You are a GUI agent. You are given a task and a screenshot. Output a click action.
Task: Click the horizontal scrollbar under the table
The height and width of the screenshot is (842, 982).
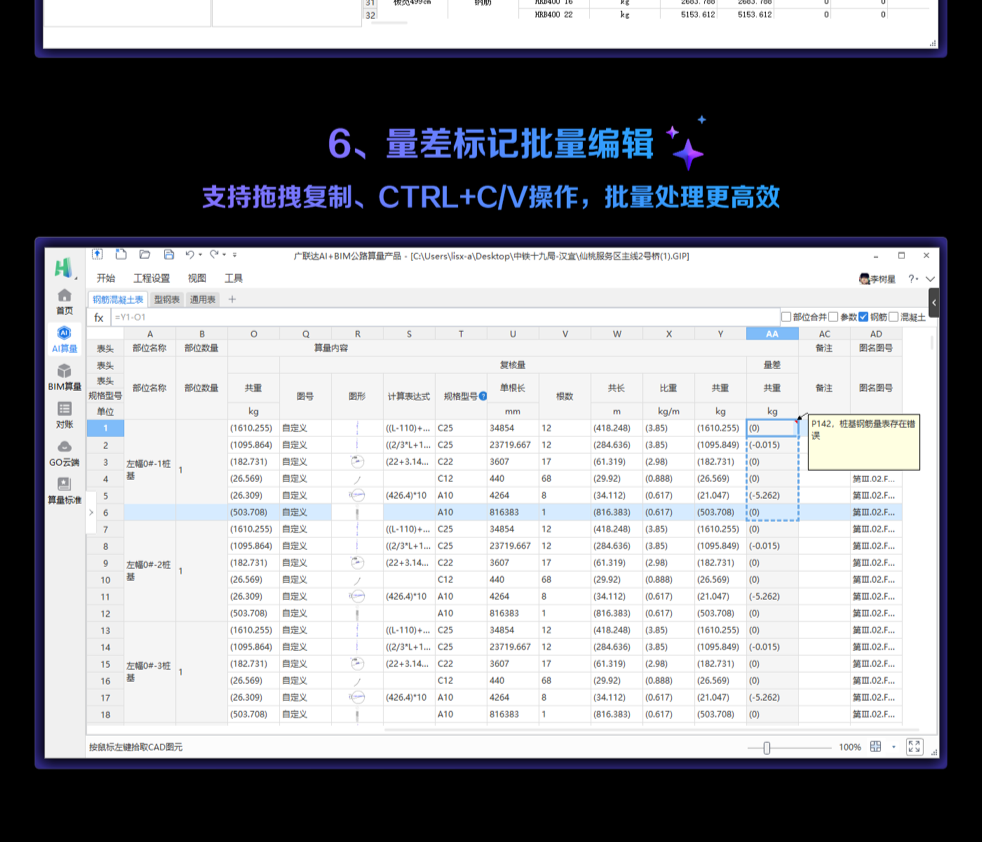651,730
